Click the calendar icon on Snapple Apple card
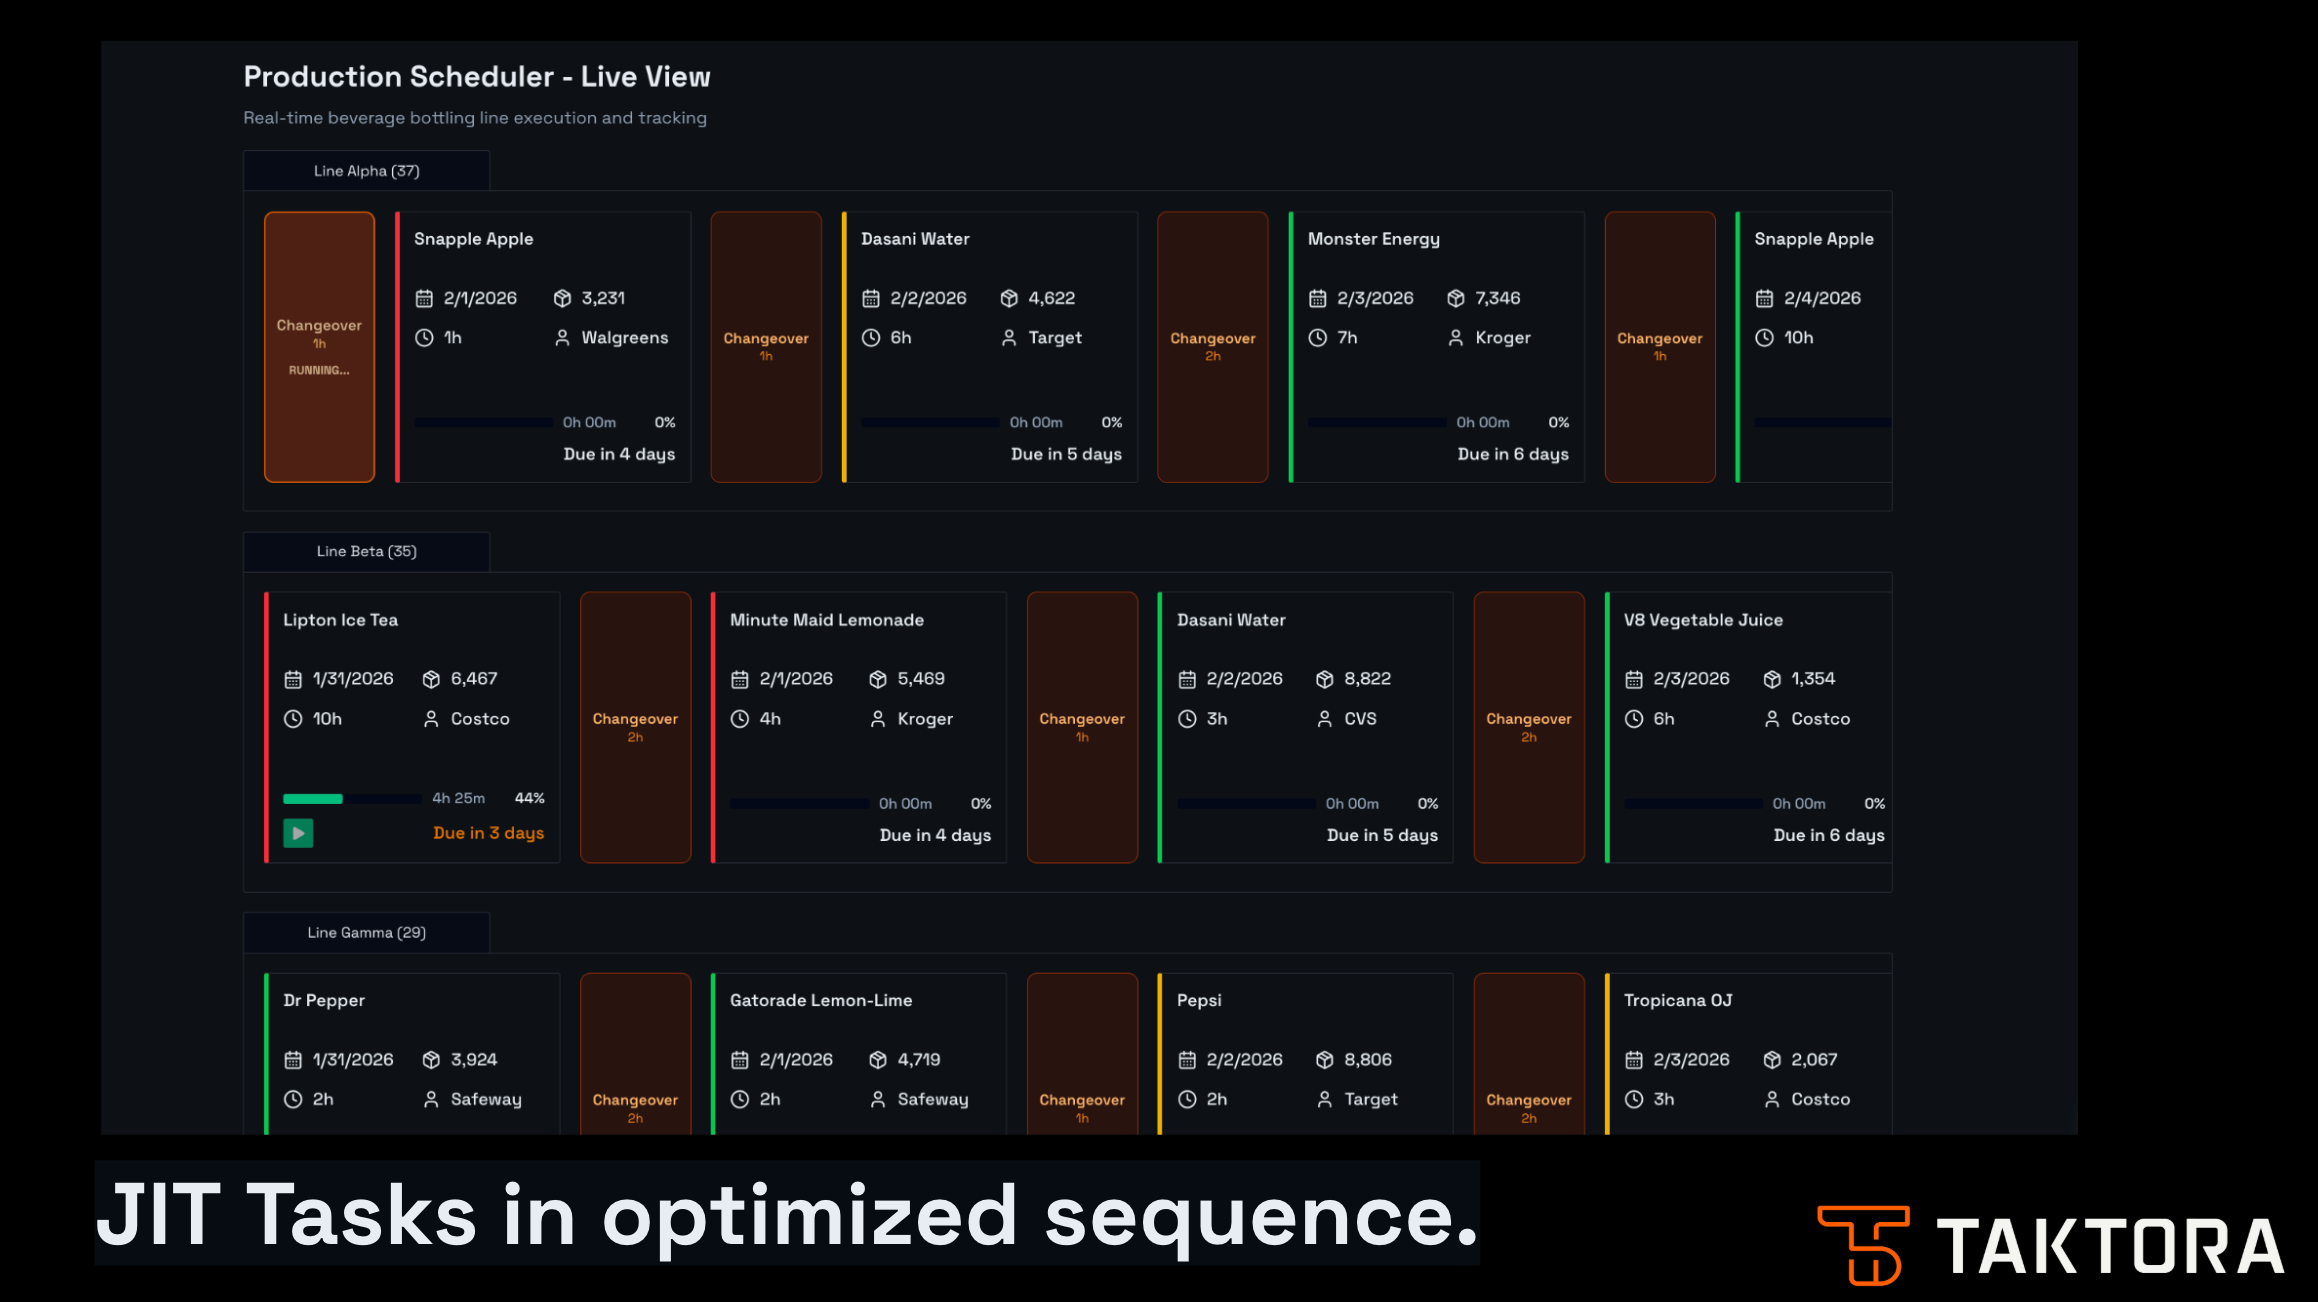The image size is (2318, 1302). pos(424,297)
